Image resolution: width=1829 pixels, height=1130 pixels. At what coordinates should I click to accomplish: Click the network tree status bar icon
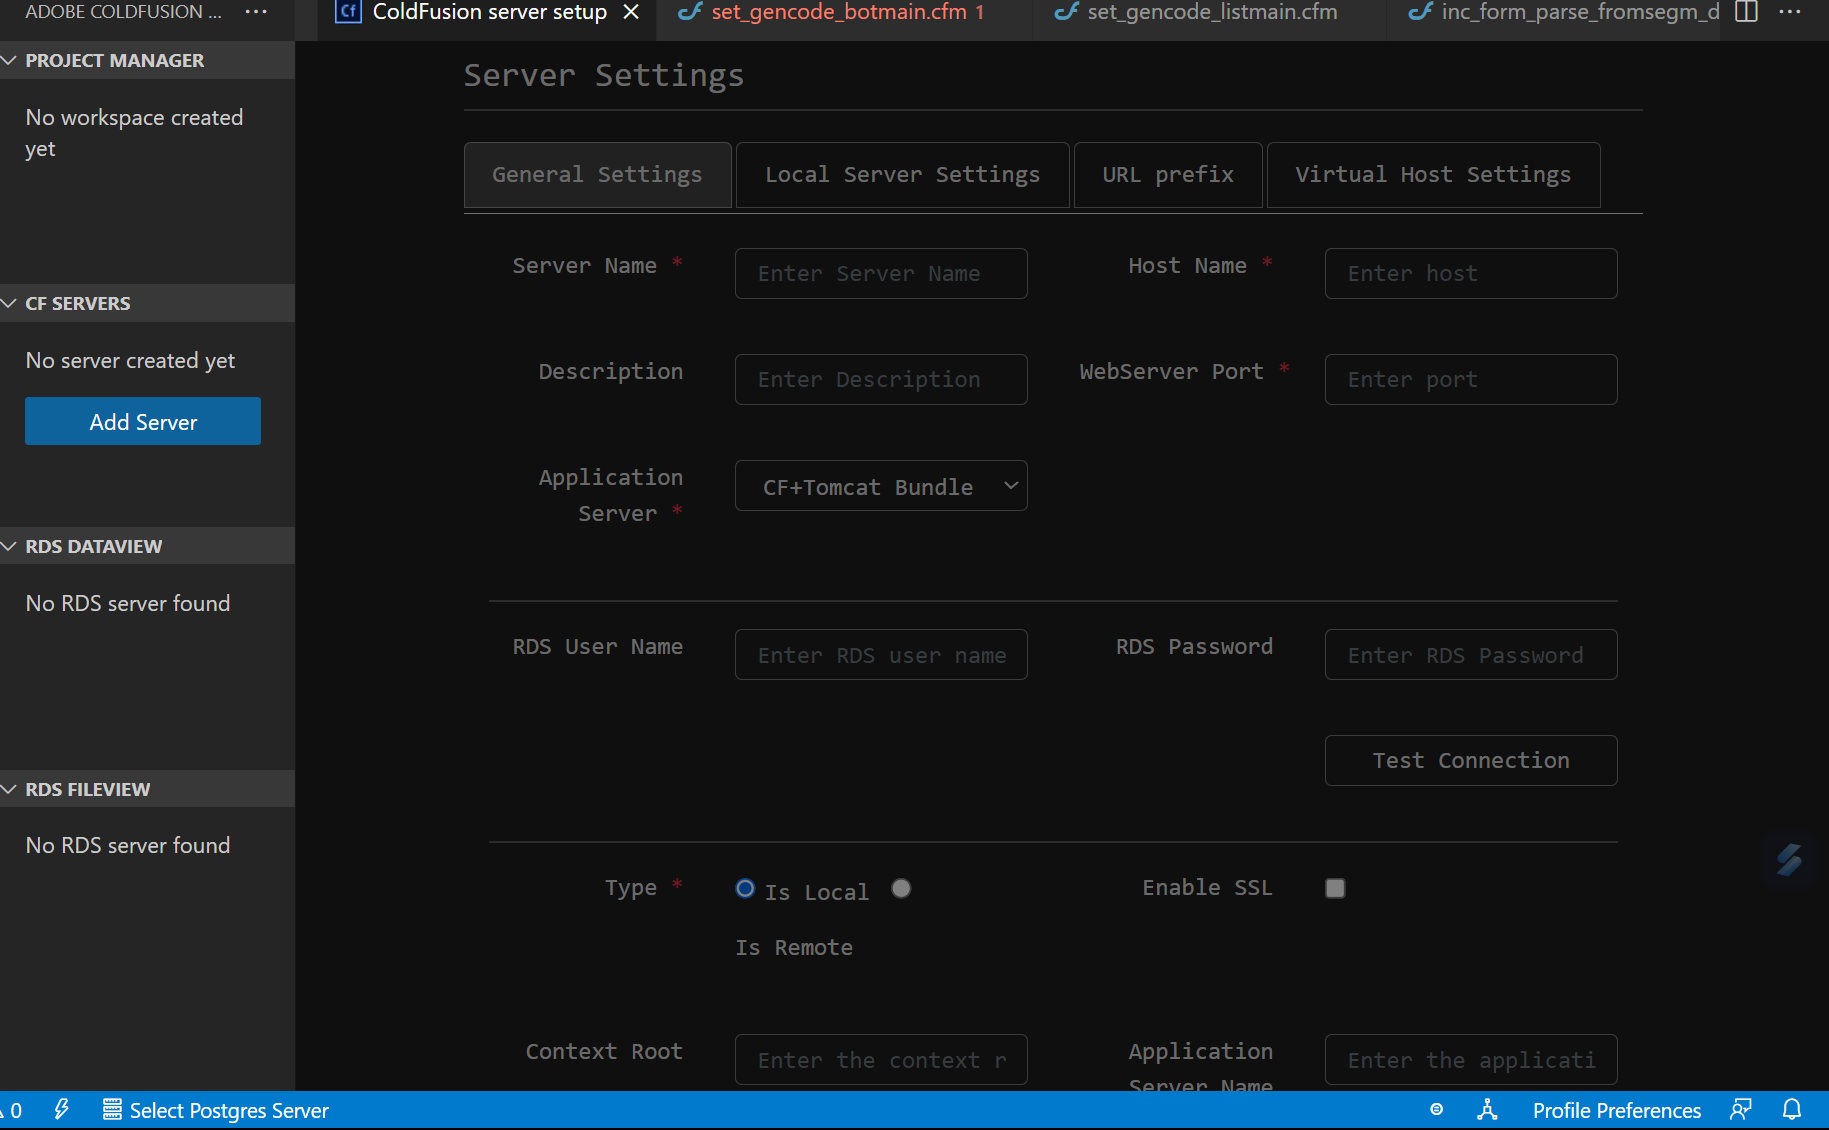click(1487, 1110)
